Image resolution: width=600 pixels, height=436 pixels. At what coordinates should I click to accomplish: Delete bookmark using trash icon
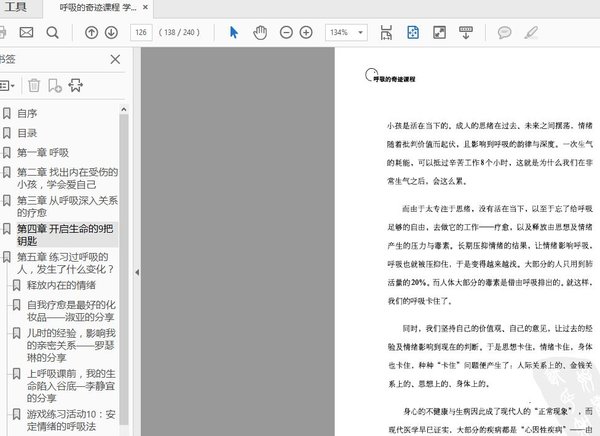coord(35,86)
